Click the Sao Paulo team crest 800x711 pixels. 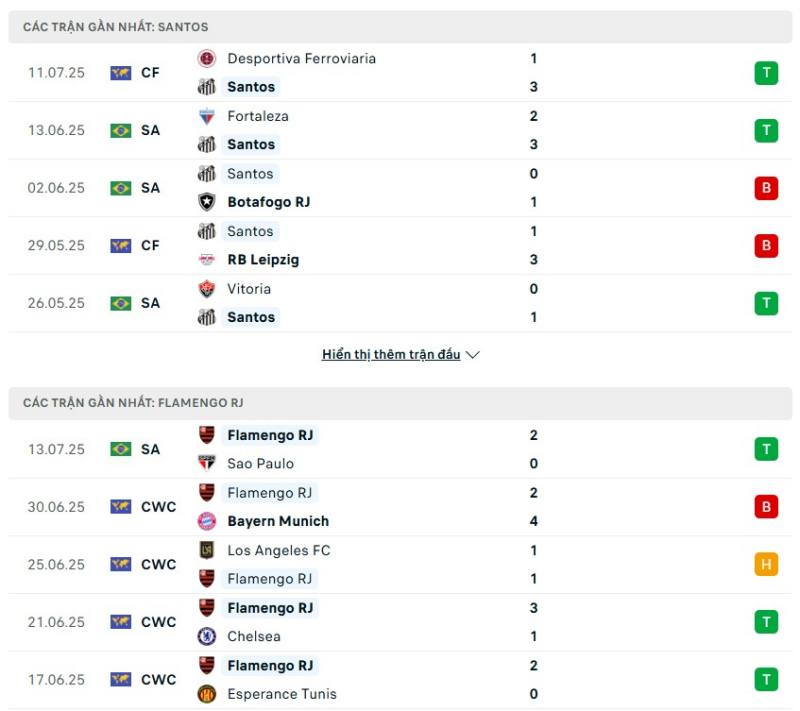coord(207,463)
